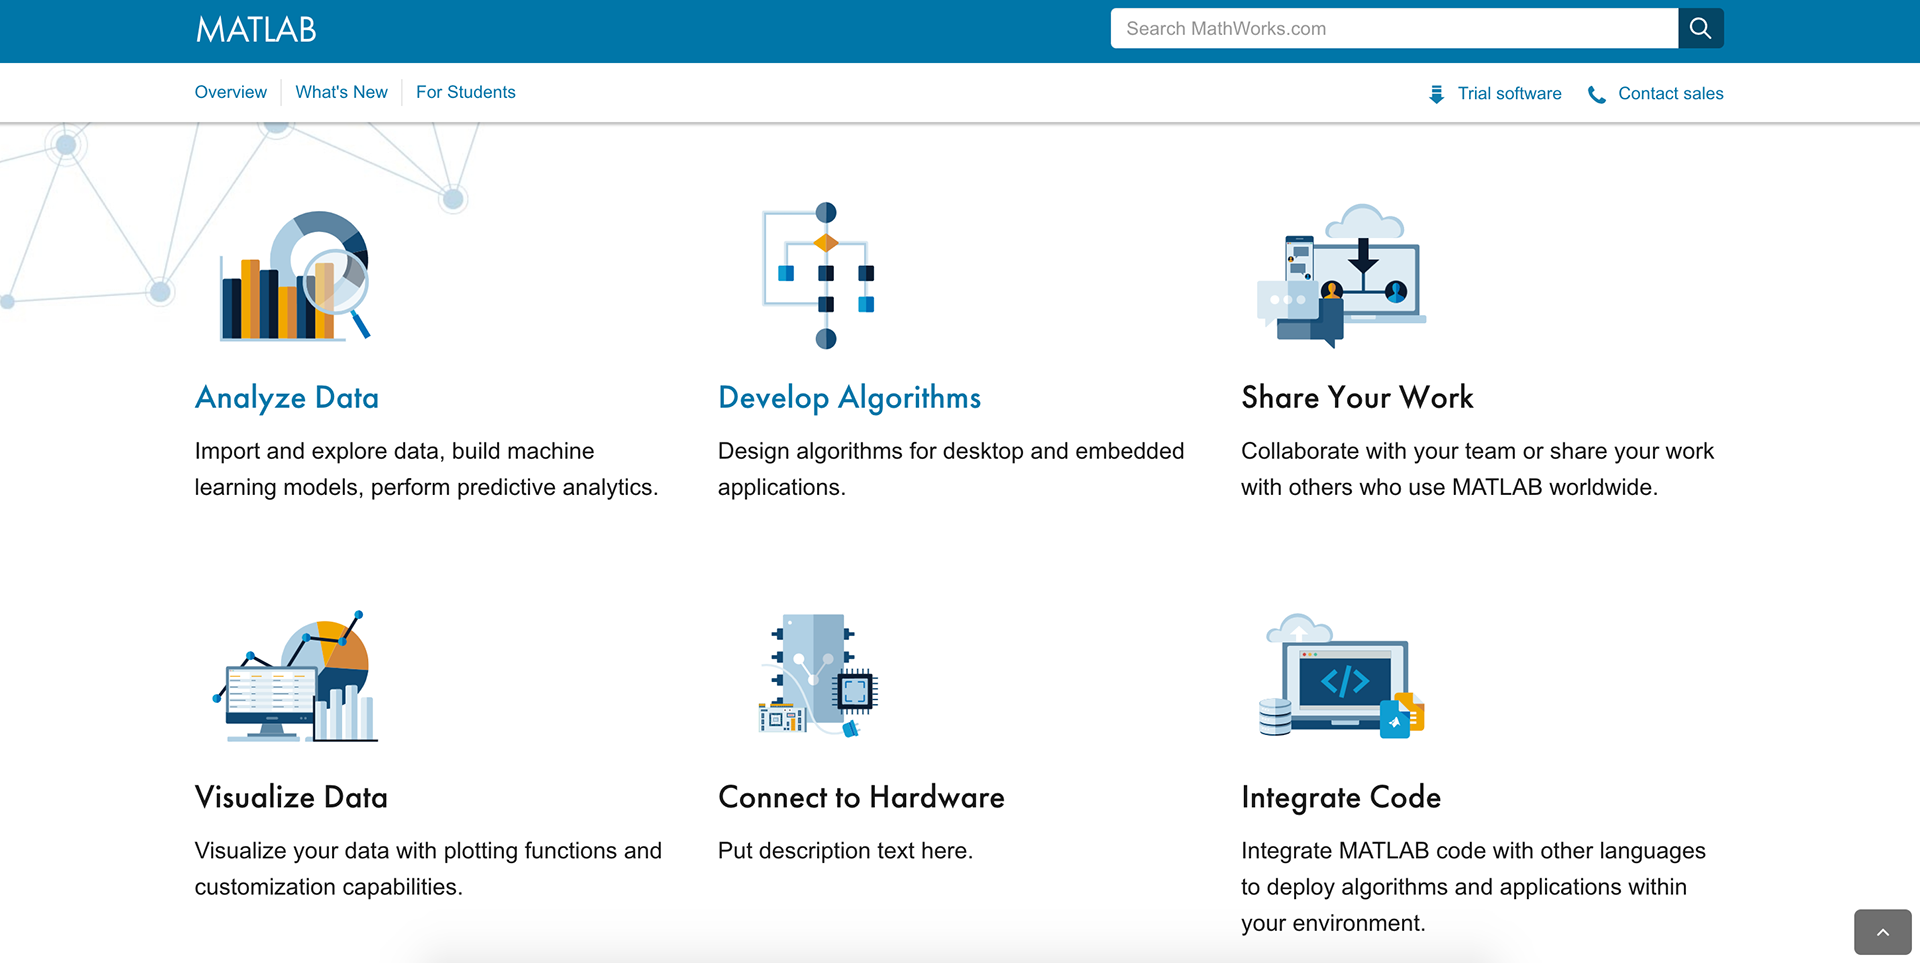
Task: Click the Contact sales link
Action: click(1671, 93)
